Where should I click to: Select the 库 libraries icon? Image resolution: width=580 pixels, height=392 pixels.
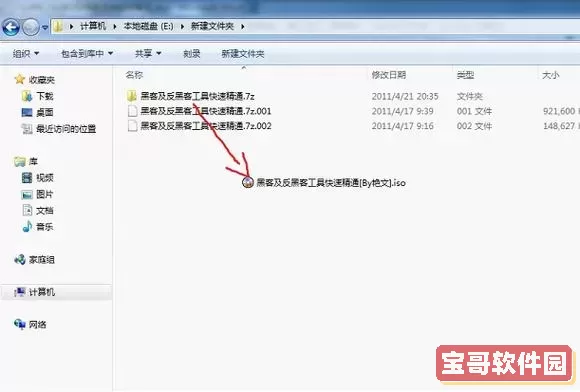(20, 162)
